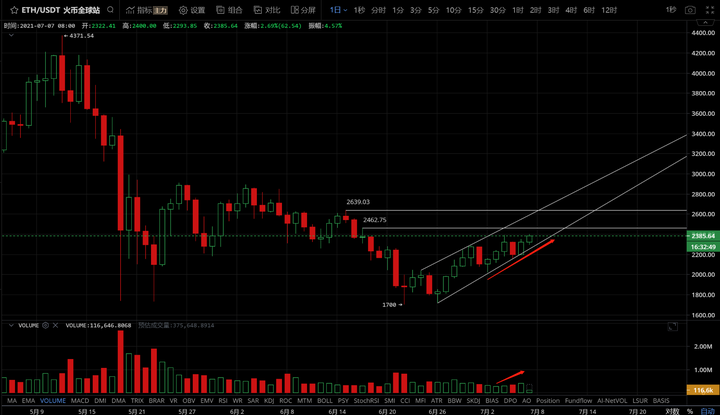Image resolution: width=720 pixels, height=415 pixels.
Task: Open the symbol search magnifier
Action: (x=110, y=10)
